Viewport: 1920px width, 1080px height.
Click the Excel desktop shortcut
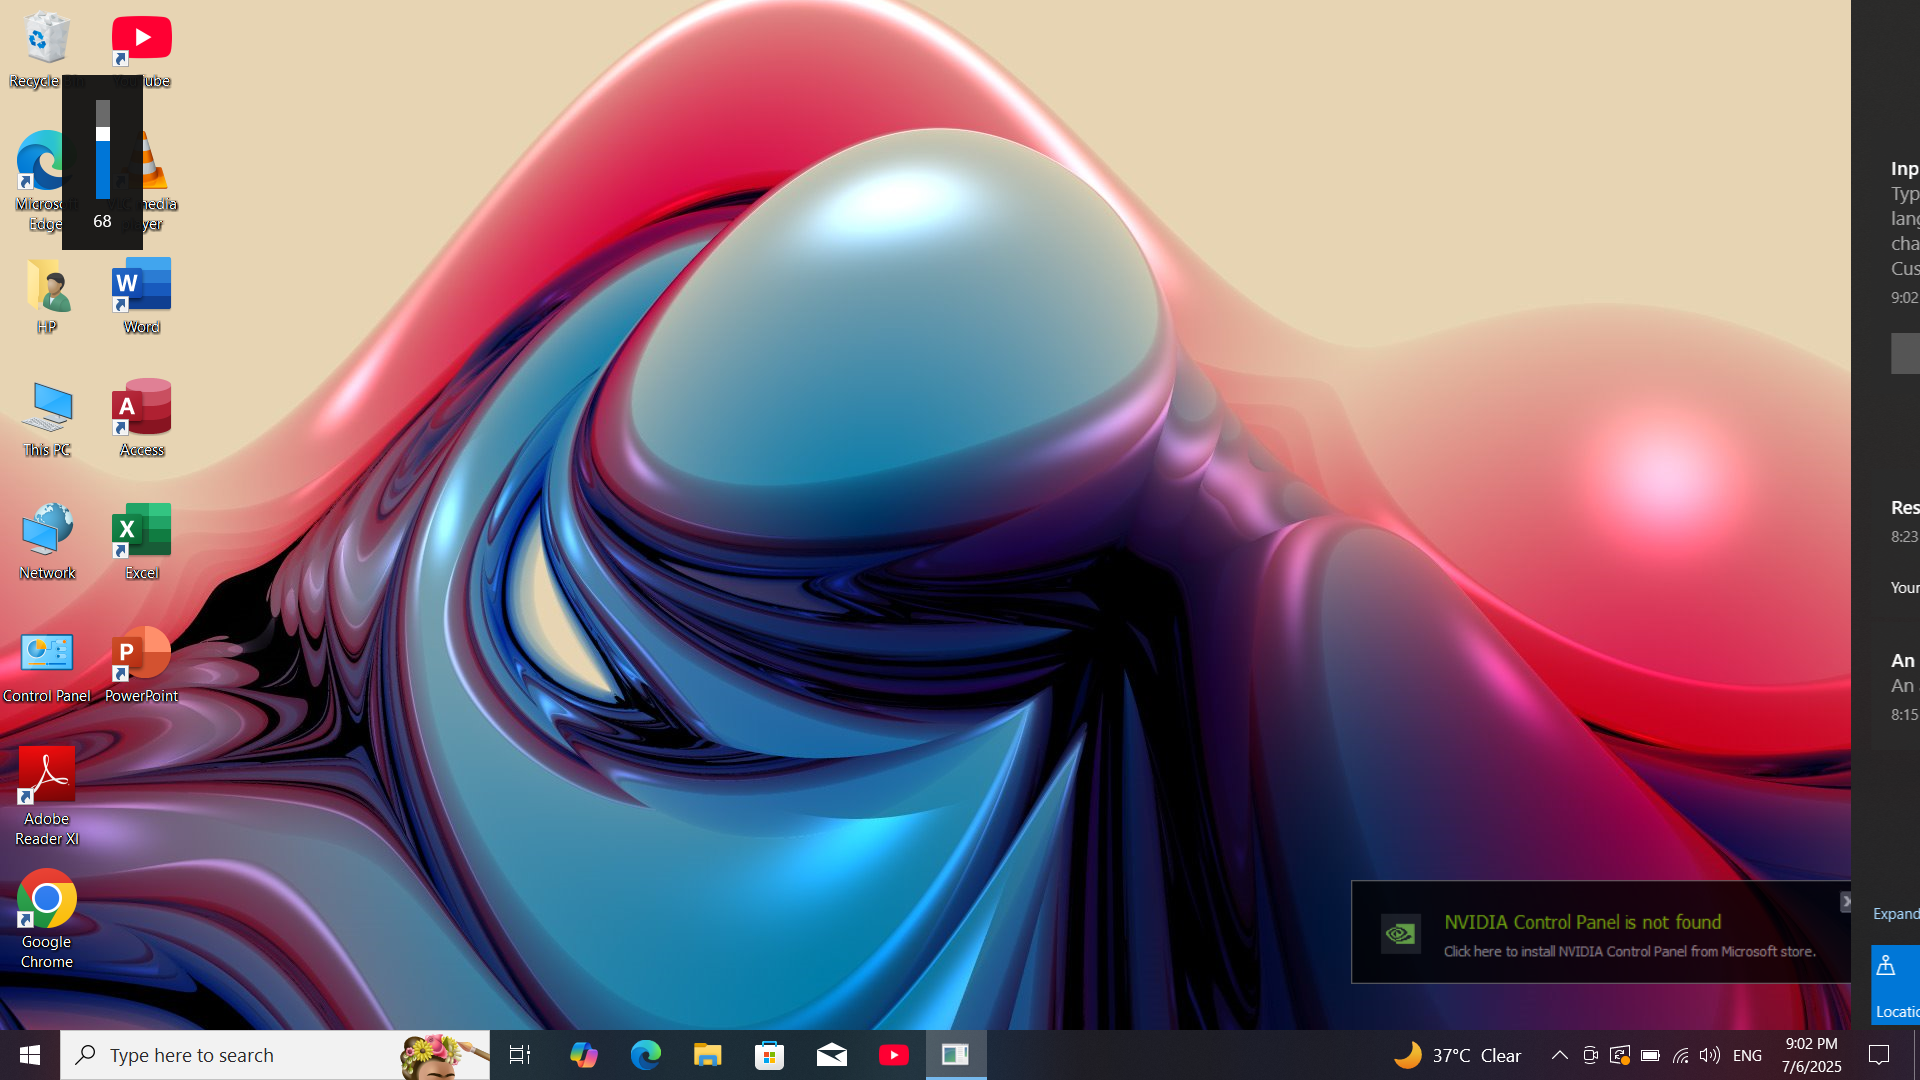(141, 540)
